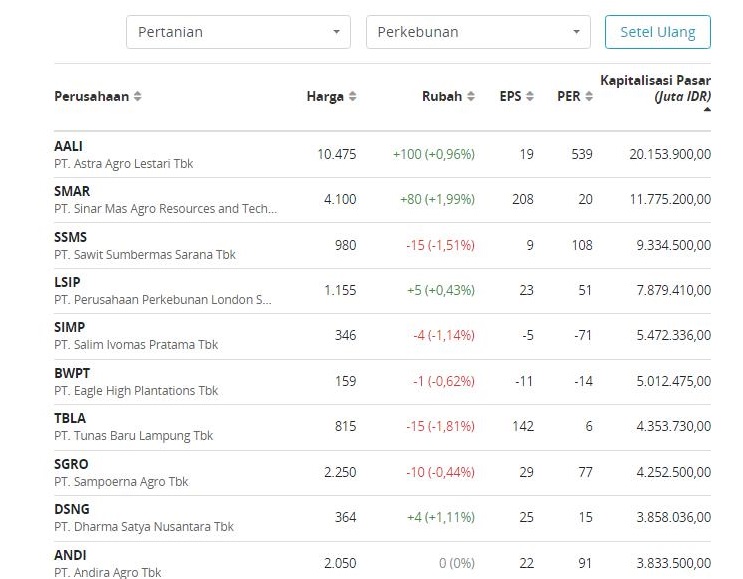Click SIMP PER value -71
Viewport: 743px width, 579px height.
coord(583,335)
